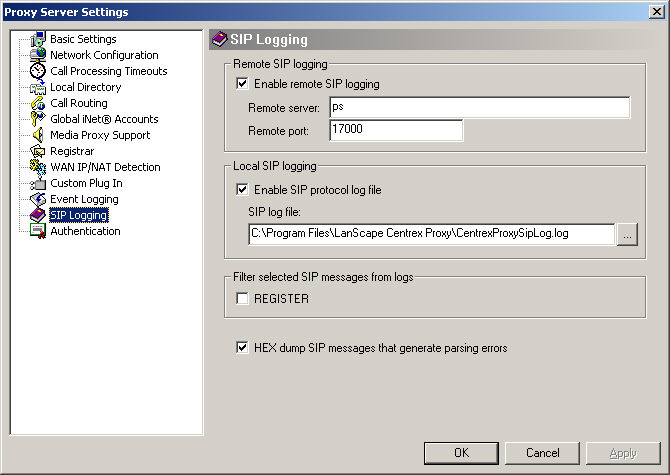Uncheck Enable SIP protocol log file
This screenshot has height=475, width=670.
click(242, 189)
